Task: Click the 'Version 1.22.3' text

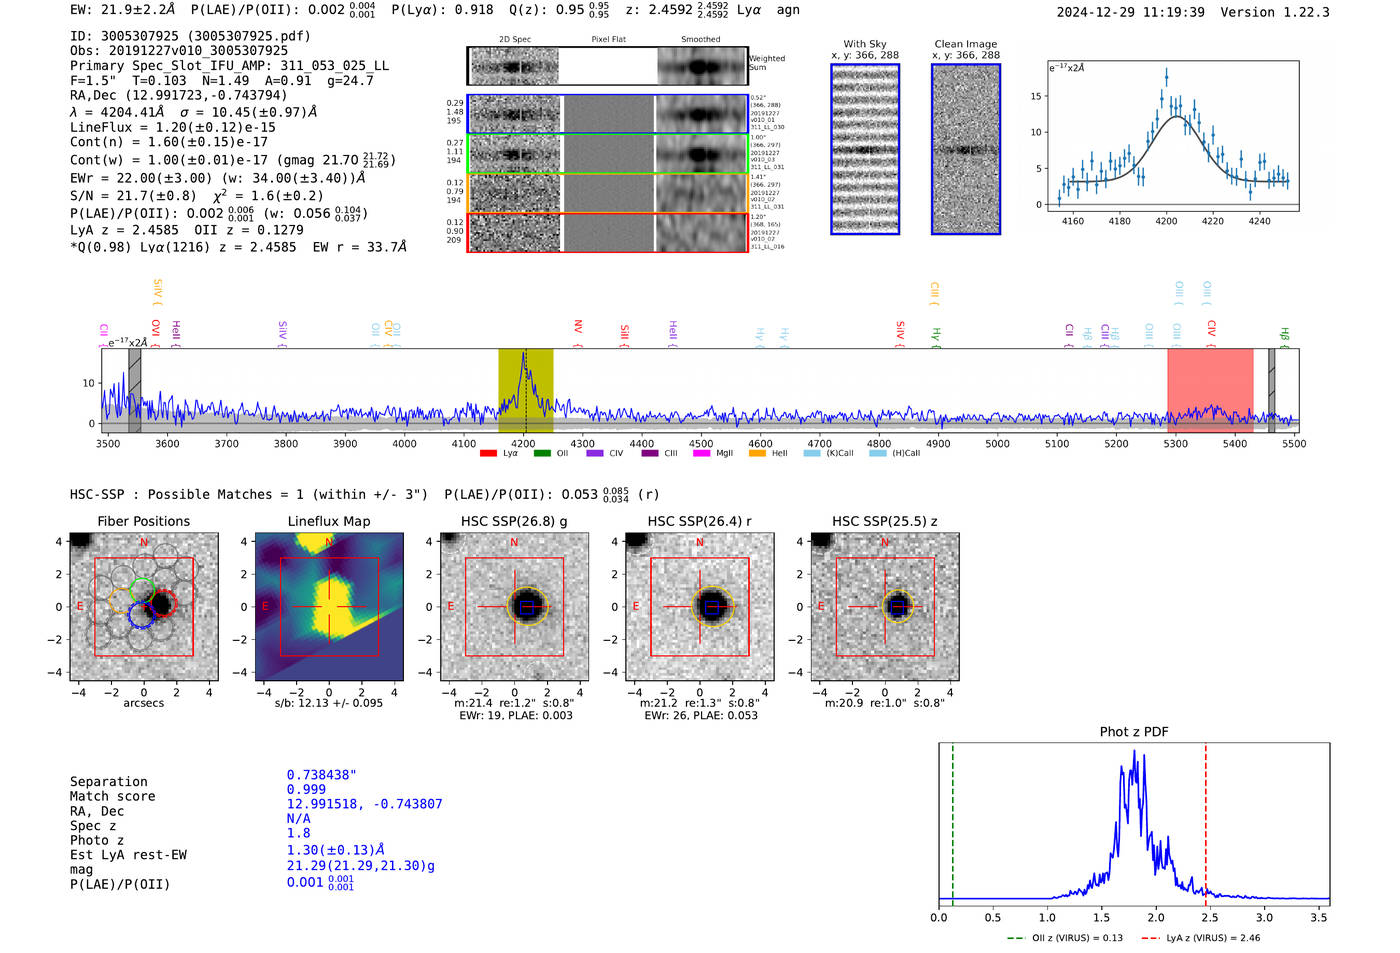Action: point(1275,12)
